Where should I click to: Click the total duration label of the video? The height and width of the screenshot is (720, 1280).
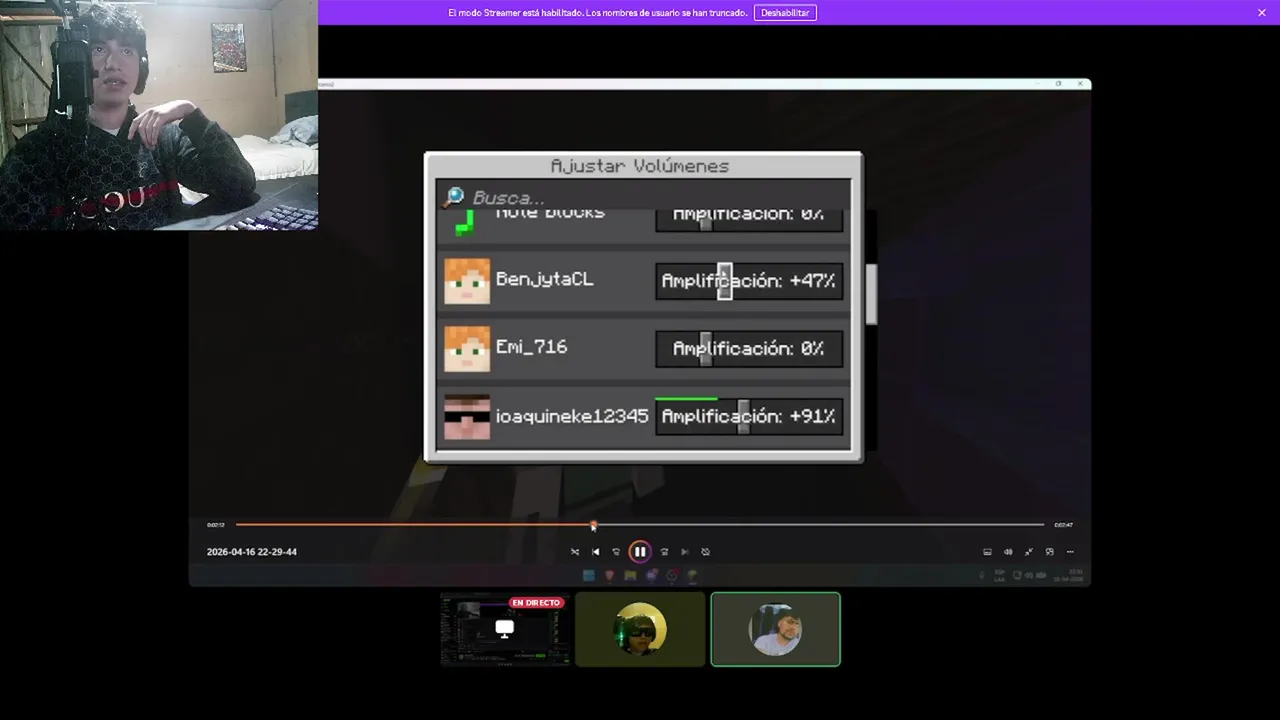pyautogui.click(x=1064, y=525)
